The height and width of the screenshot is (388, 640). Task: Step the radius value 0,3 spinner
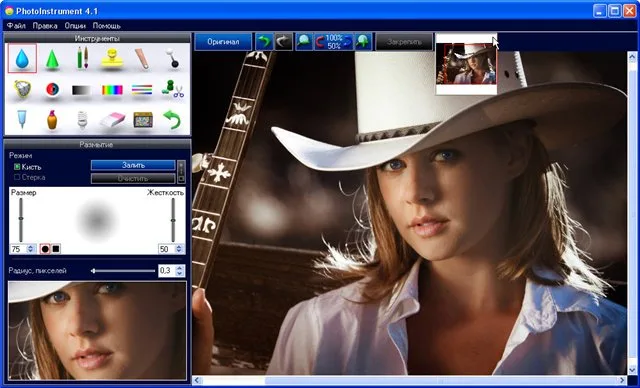point(180,270)
